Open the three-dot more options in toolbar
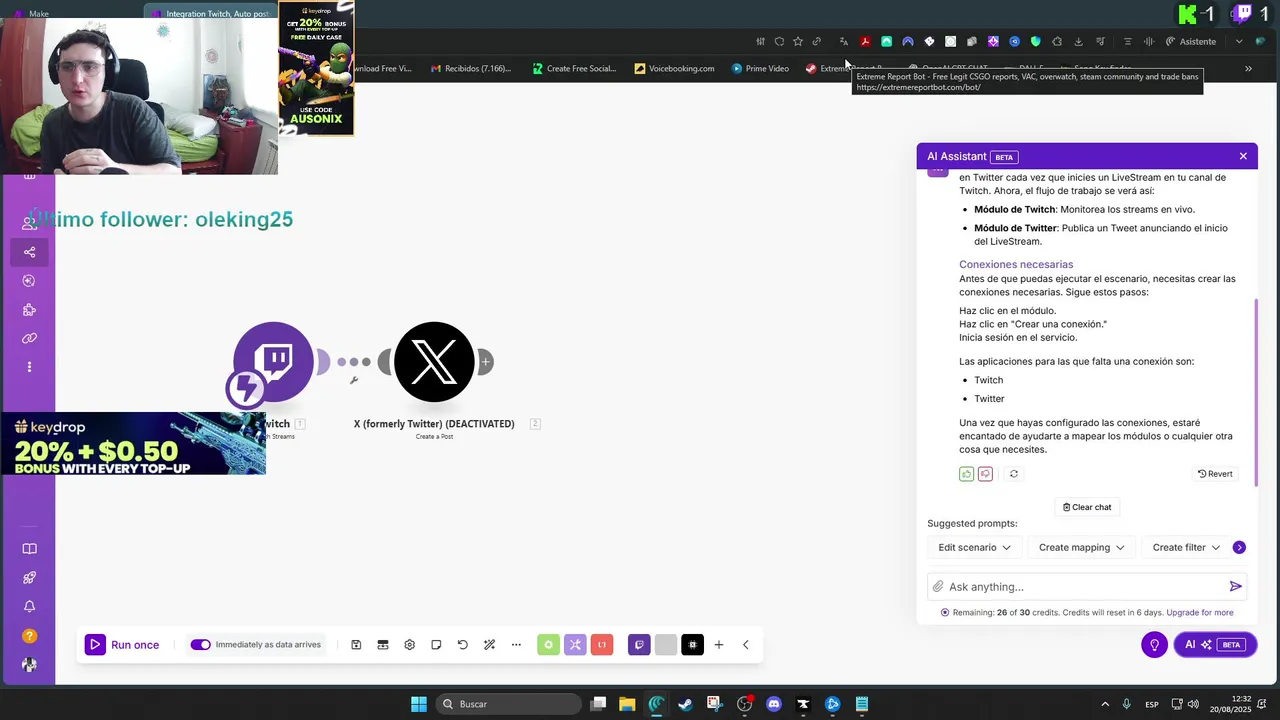 tap(516, 645)
